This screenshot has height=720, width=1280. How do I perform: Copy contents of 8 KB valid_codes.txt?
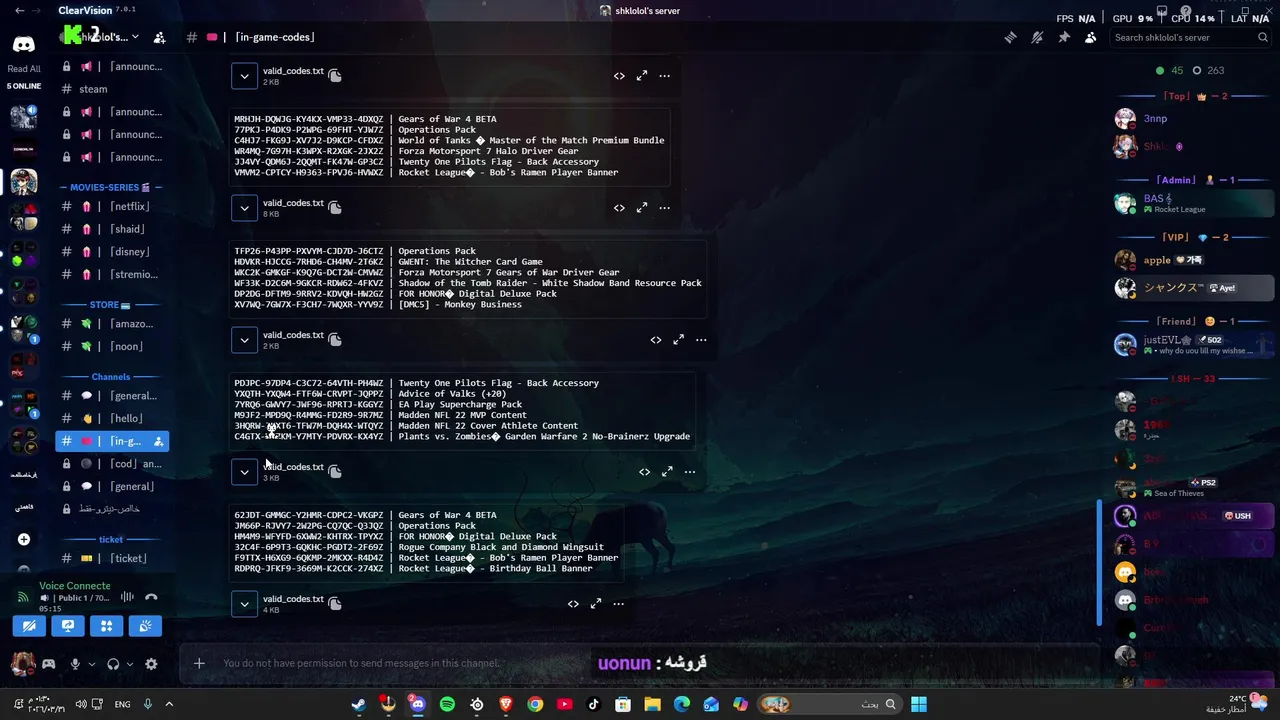pyautogui.click(x=335, y=207)
